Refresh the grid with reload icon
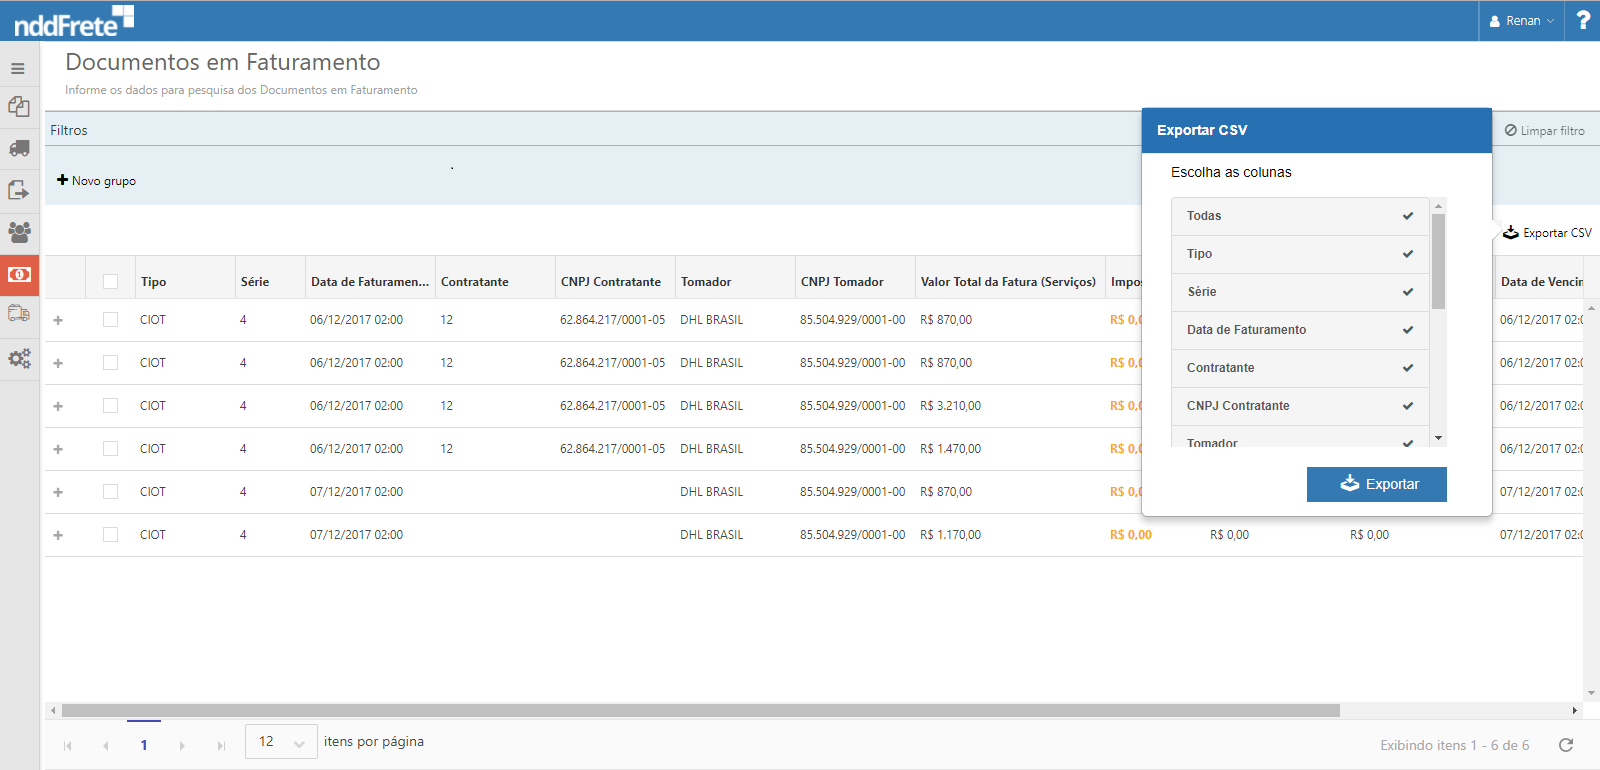The width and height of the screenshot is (1600, 770). (x=1566, y=745)
